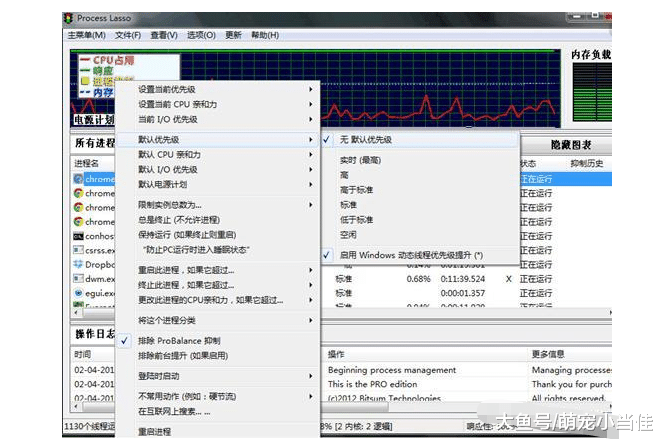Click 'This is the PRO edition' entry
This screenshot has height=444, width=663.
coord(373,384)
